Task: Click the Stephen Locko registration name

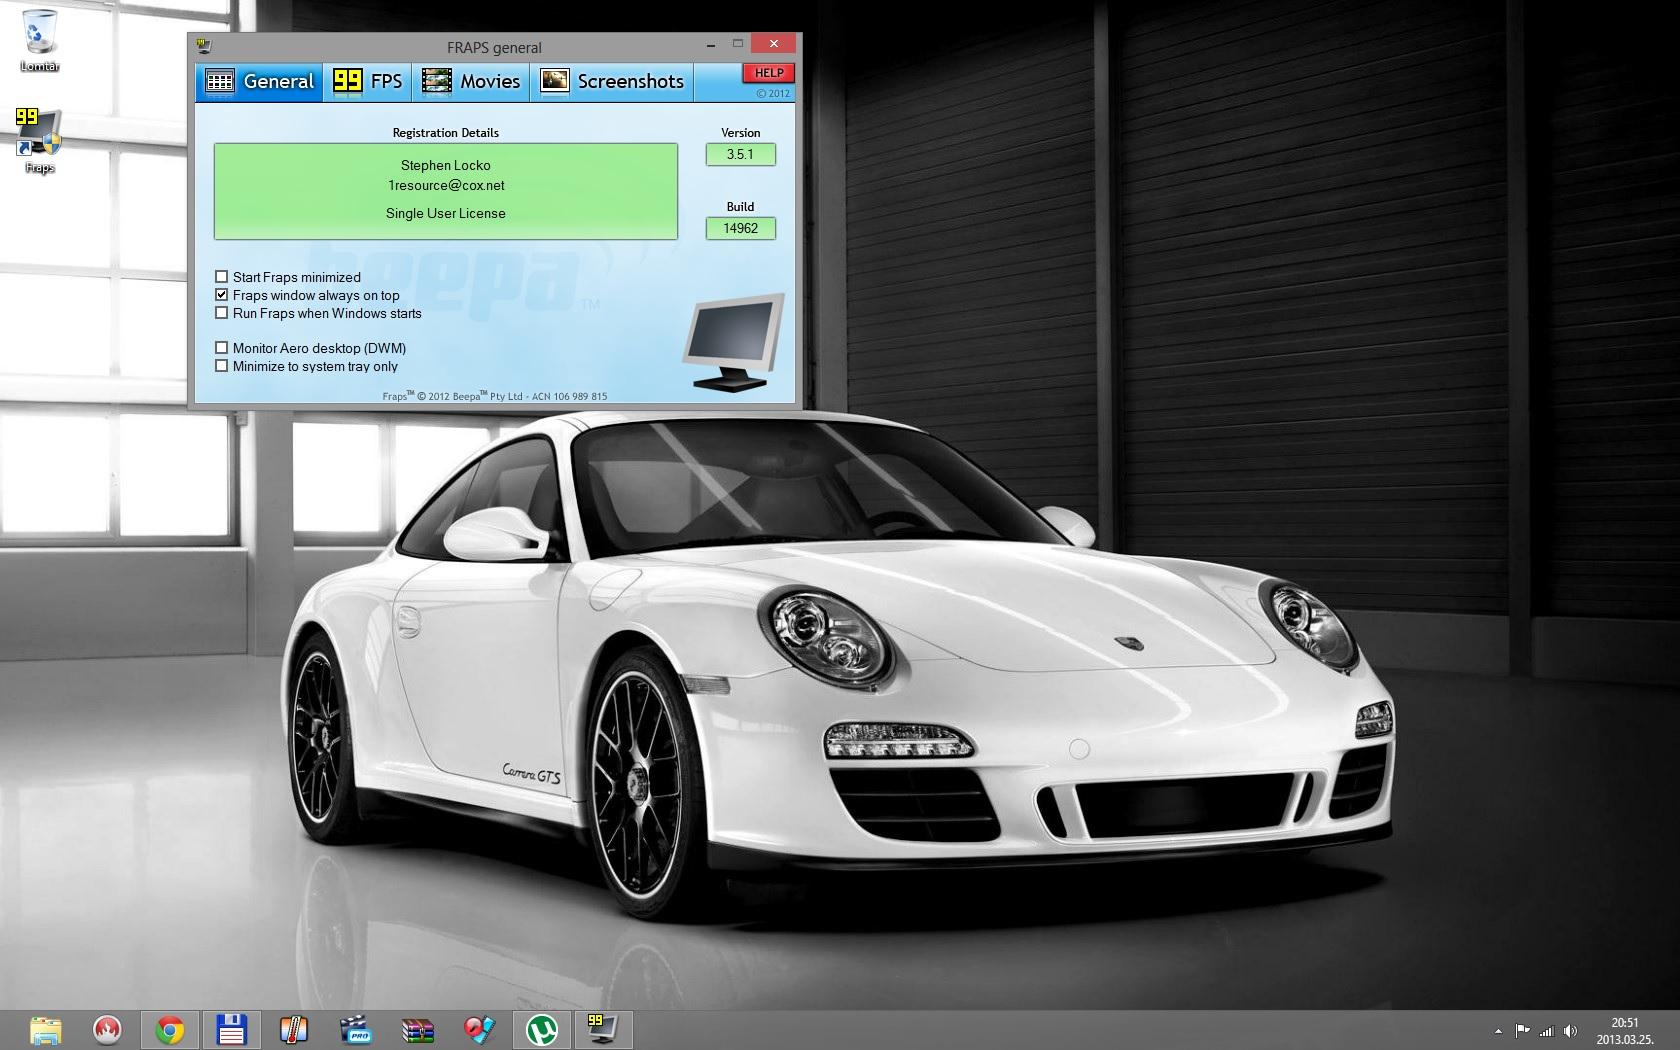Action: click(x=446, y=165)
